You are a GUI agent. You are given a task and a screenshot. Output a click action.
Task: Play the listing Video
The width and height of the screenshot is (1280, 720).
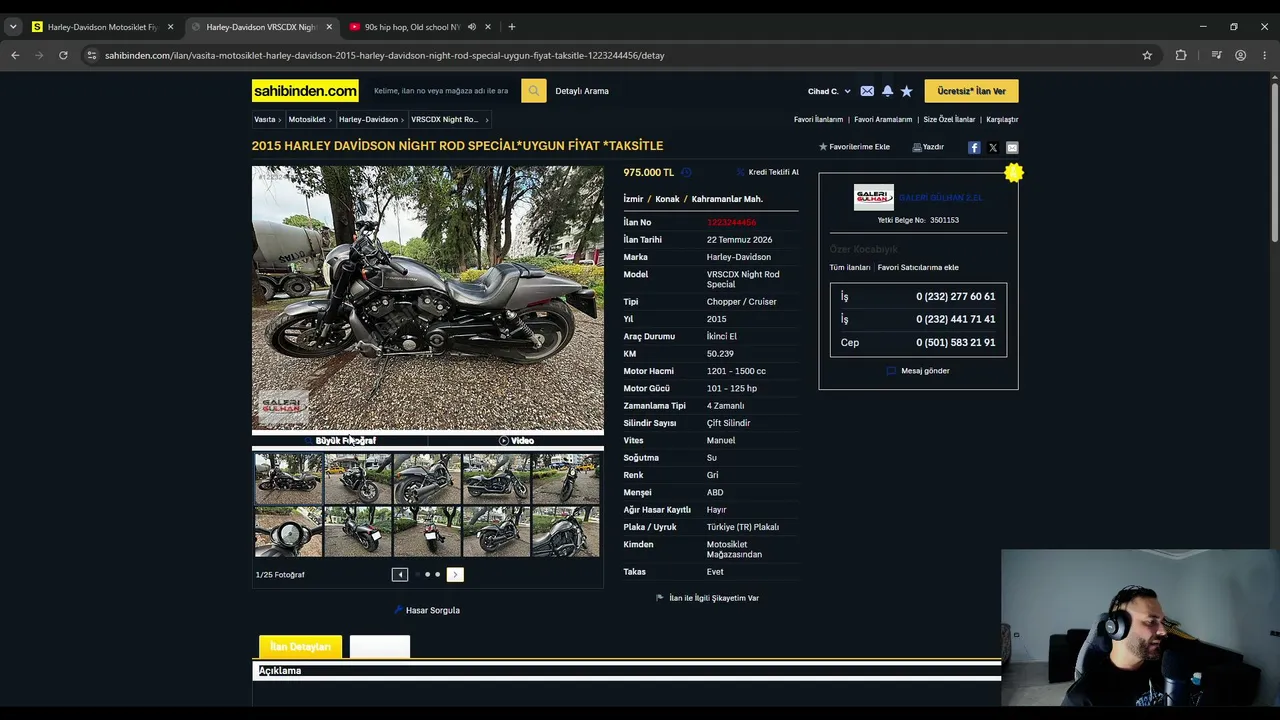click(x=516, y=440)
